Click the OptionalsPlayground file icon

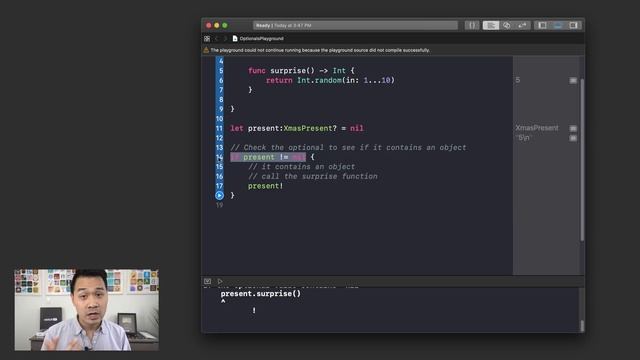235,38
